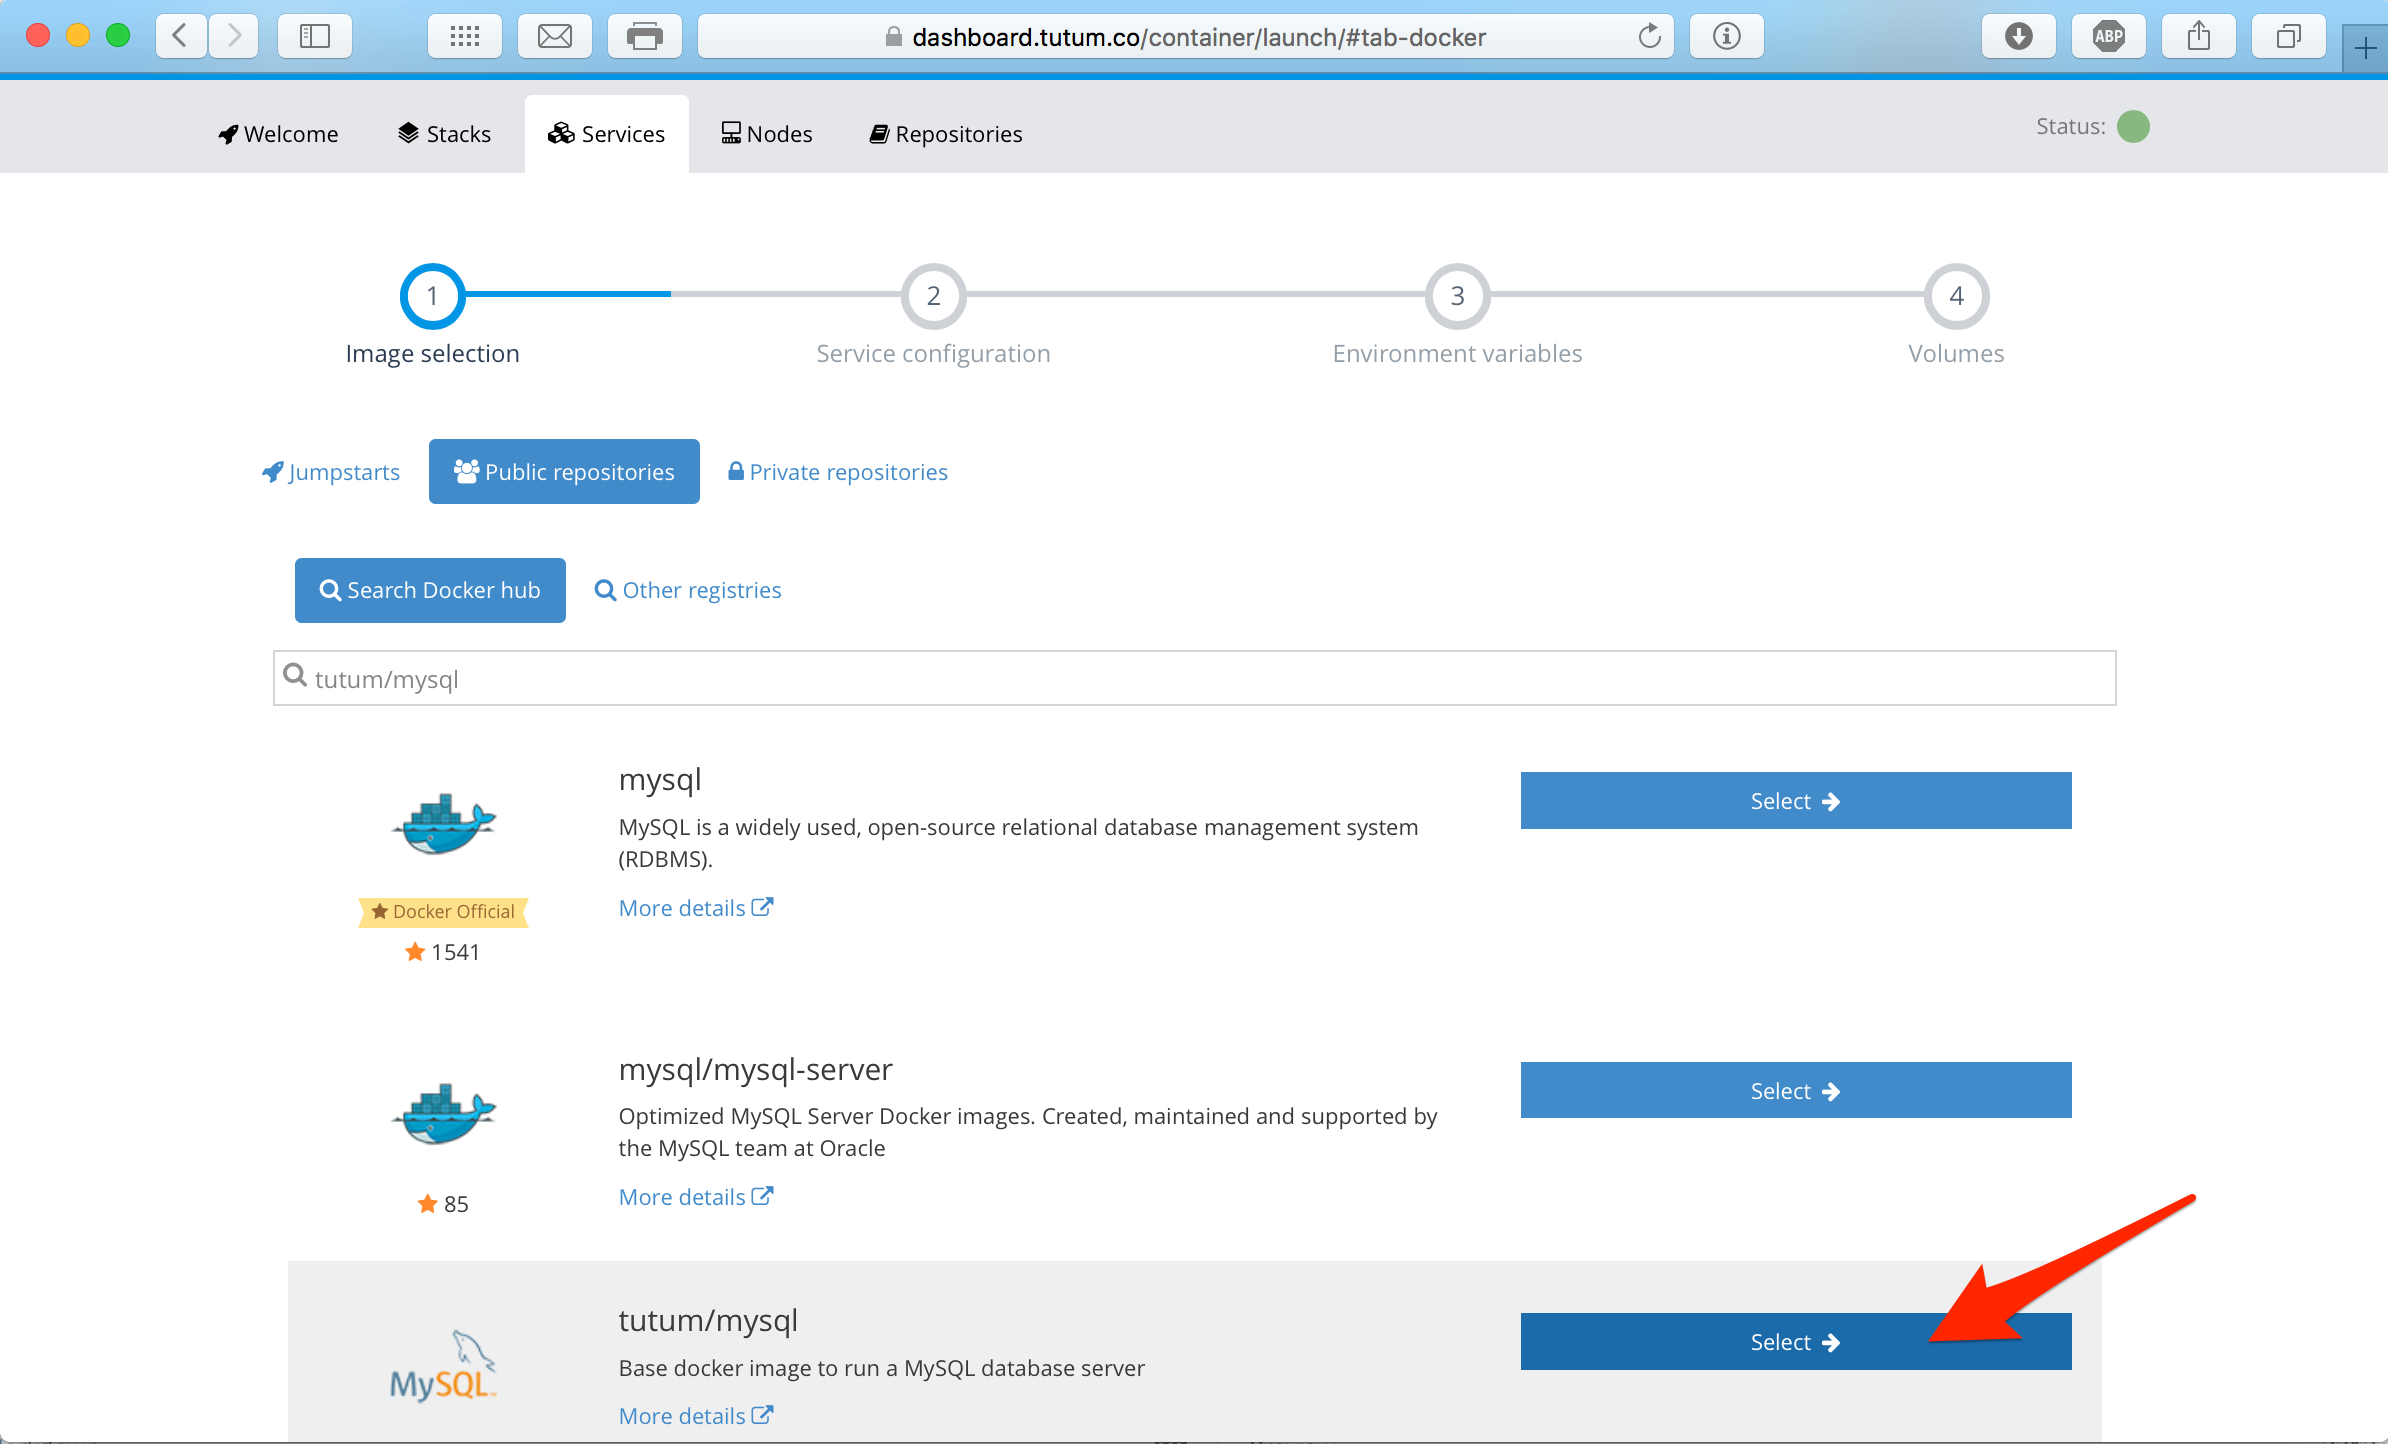Click the MySQL dolphin logo

point(443,1366)
